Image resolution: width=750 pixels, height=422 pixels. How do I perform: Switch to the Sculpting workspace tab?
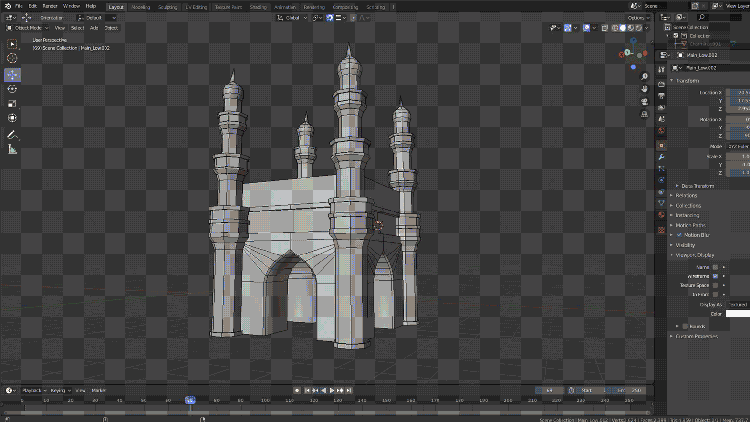(x=168, y=6)
